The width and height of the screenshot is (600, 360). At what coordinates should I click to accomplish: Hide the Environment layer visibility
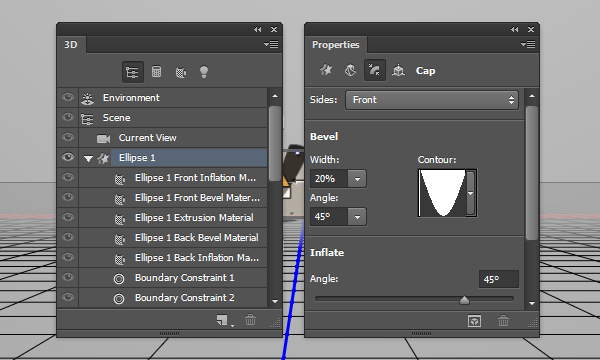pyautogui.click(x=68, y=97)
